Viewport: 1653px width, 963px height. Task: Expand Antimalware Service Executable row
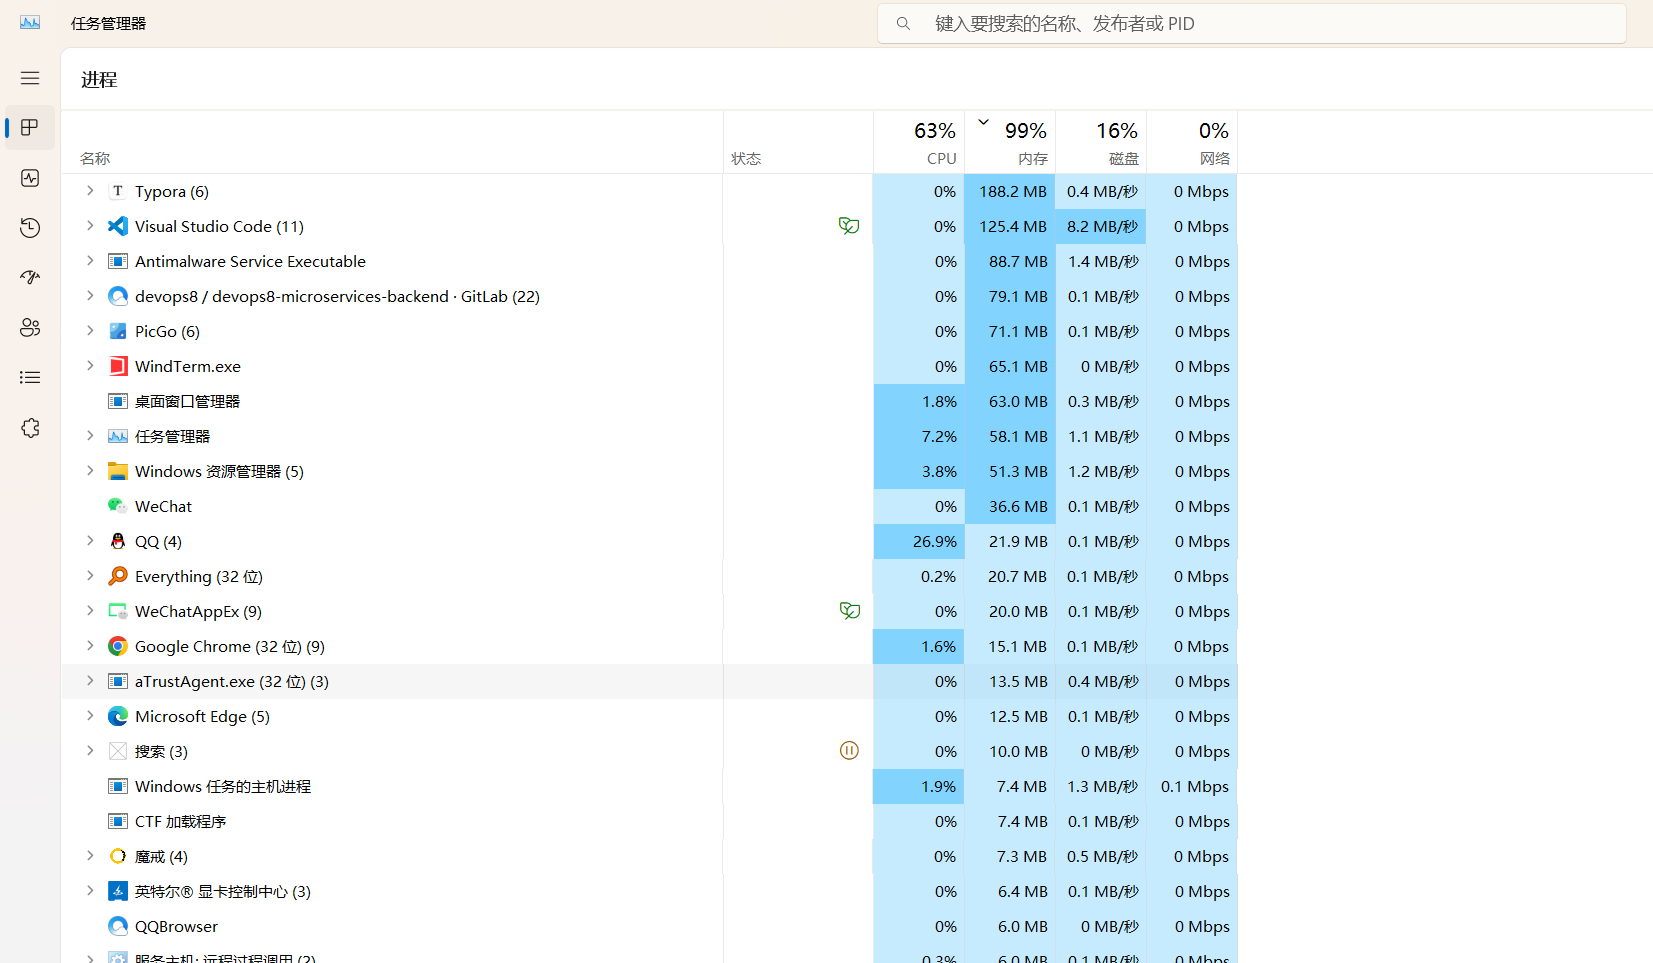[x=90, y=261]
